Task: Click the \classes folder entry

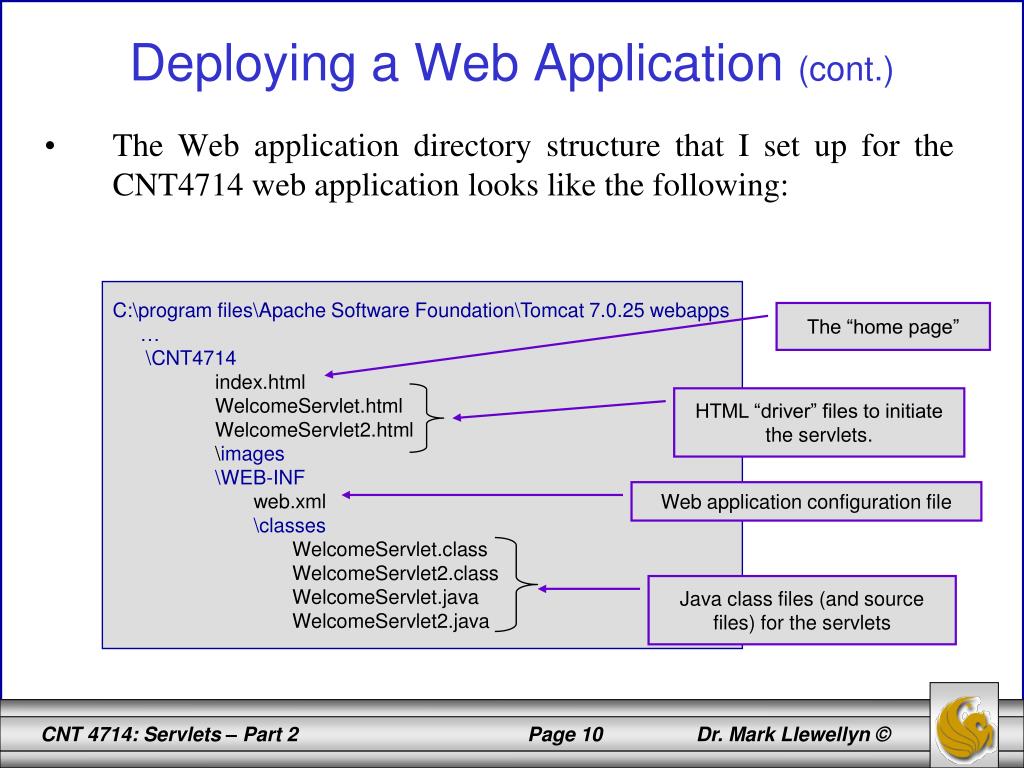Action: coord(289,526)
